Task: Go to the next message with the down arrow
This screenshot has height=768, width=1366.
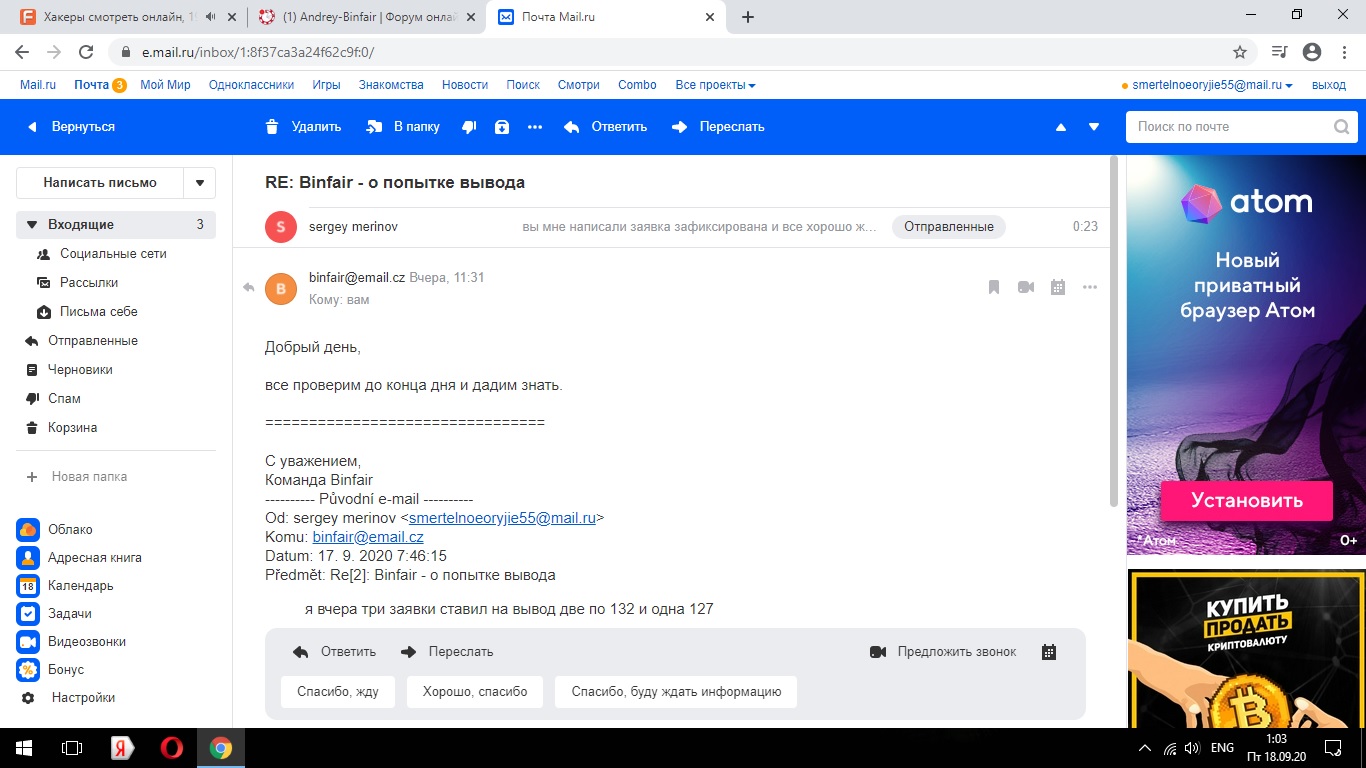Action: pyautogui.click(x=1094, y=127)
